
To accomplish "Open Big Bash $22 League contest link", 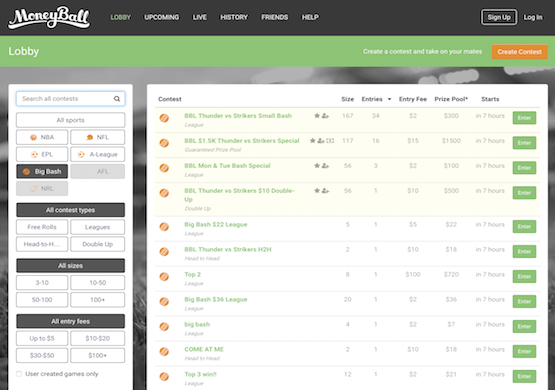I will click(x=216, y=224).
